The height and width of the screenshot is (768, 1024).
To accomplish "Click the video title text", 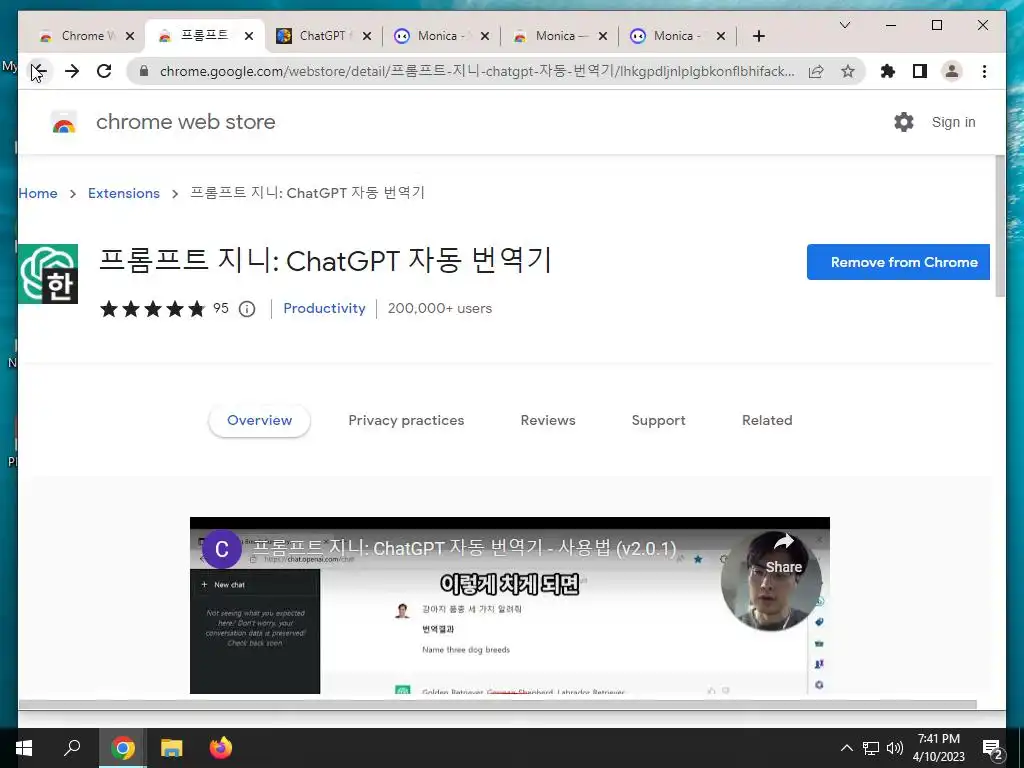I will (464, 548).
